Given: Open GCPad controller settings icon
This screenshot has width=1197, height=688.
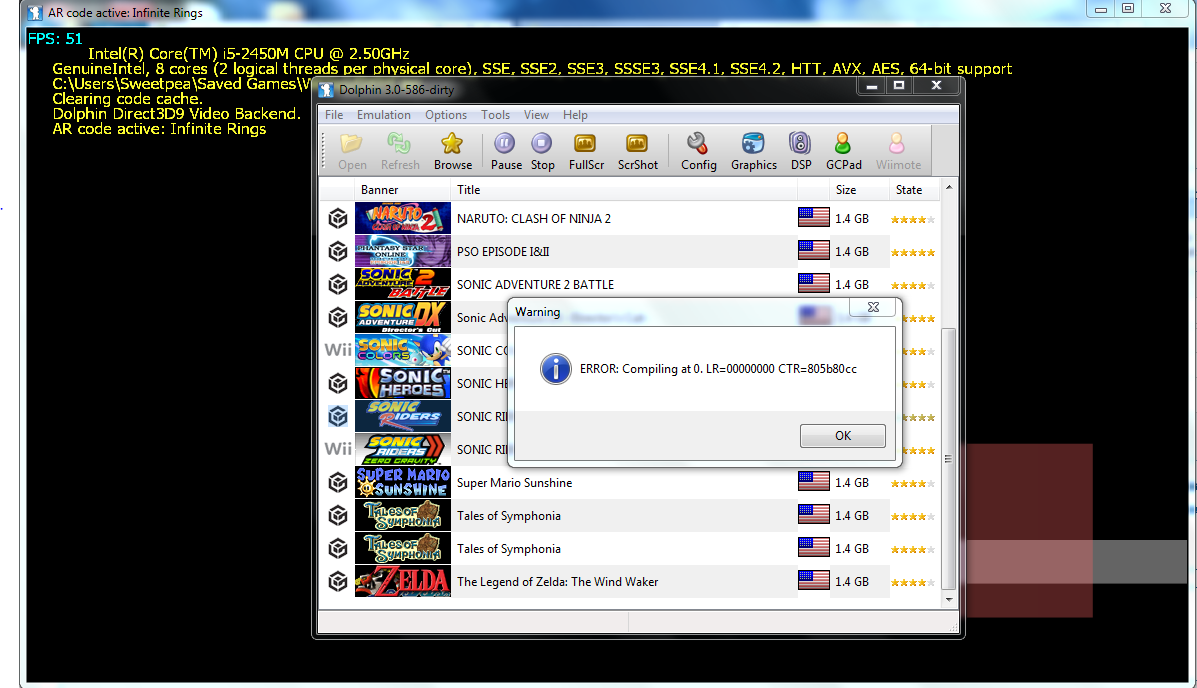Looking at the screenshot, I should 843,144.
